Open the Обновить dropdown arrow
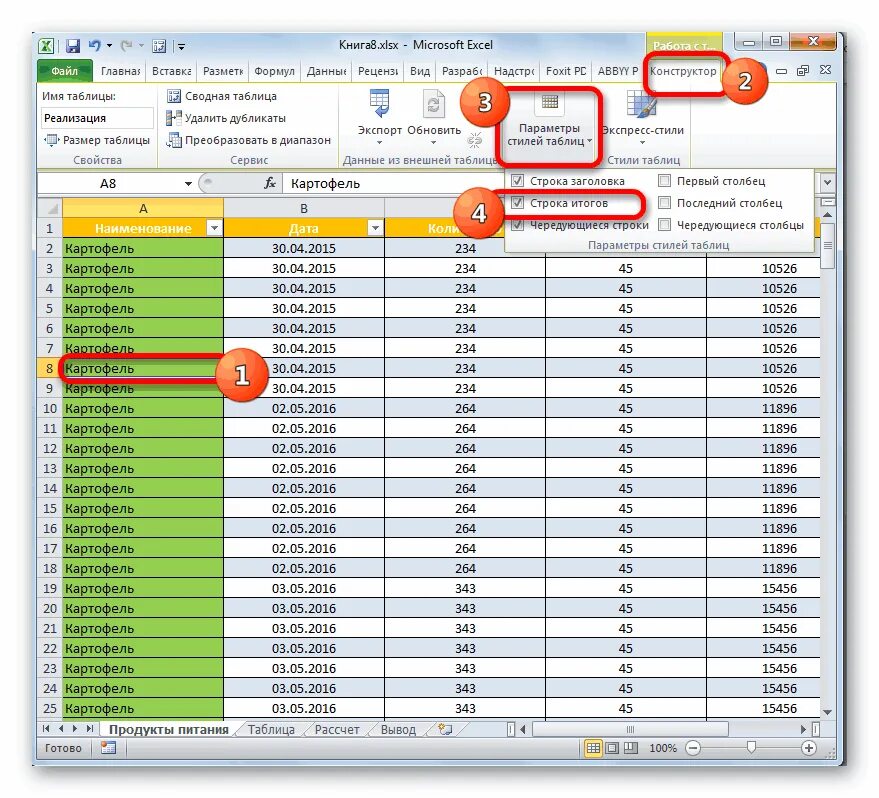Screen dimensions: 879x798 tap(433, 142)
